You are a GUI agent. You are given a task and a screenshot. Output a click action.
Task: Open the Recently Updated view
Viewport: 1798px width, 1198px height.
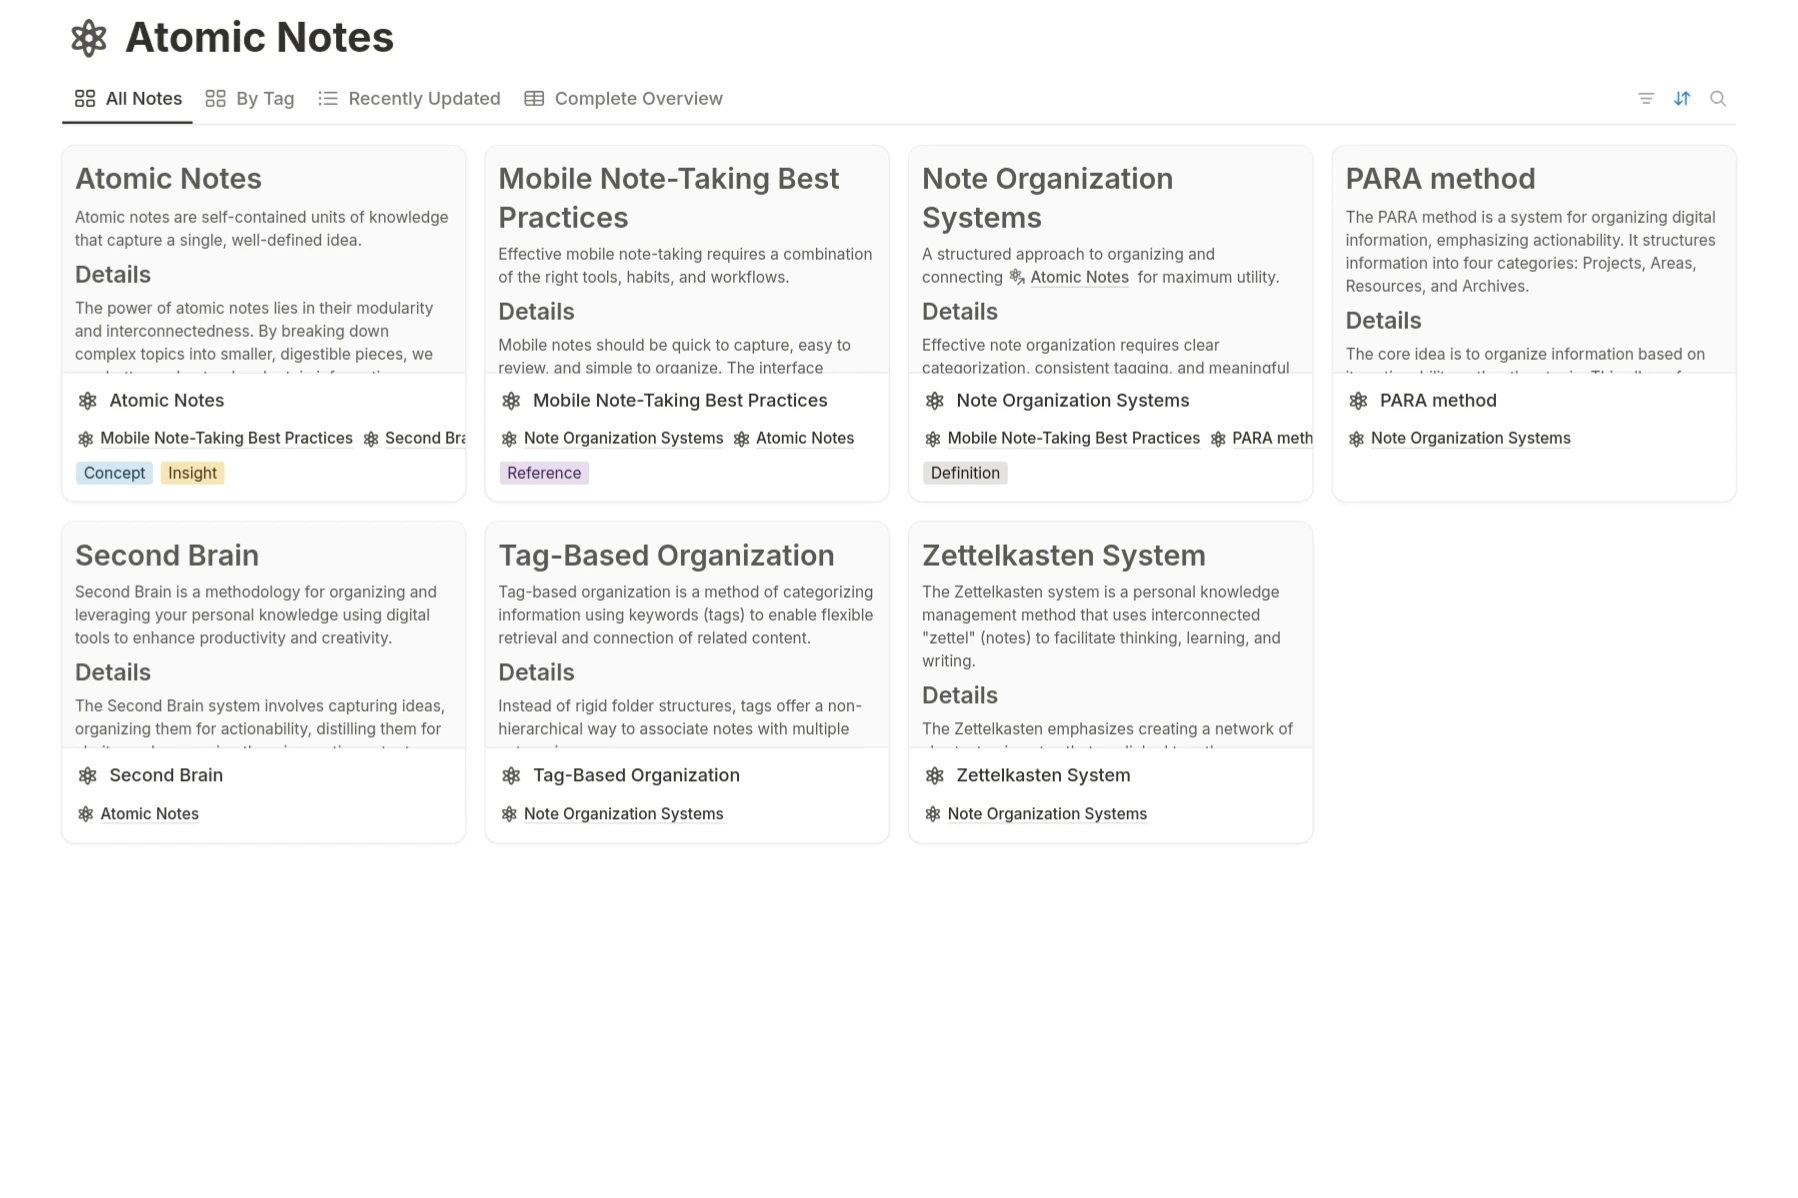click(x=409, y=98)
